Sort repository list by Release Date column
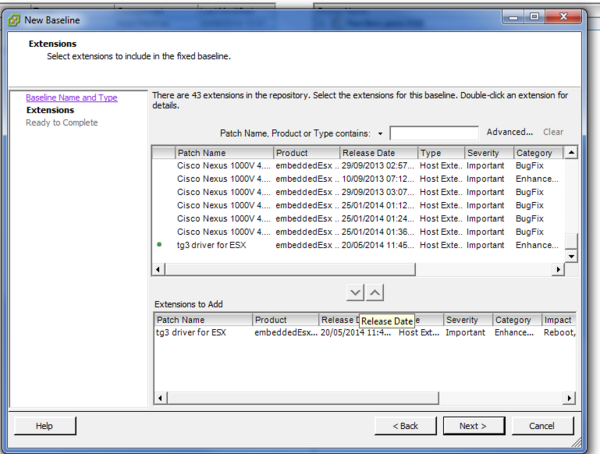The width and height of the screenshot is (600, 454). click(376, 153)
